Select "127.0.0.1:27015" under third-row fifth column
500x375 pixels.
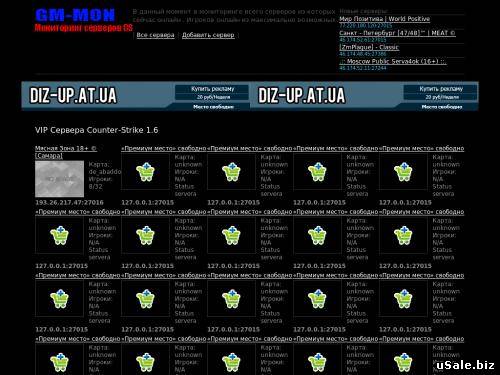(405, 329)
